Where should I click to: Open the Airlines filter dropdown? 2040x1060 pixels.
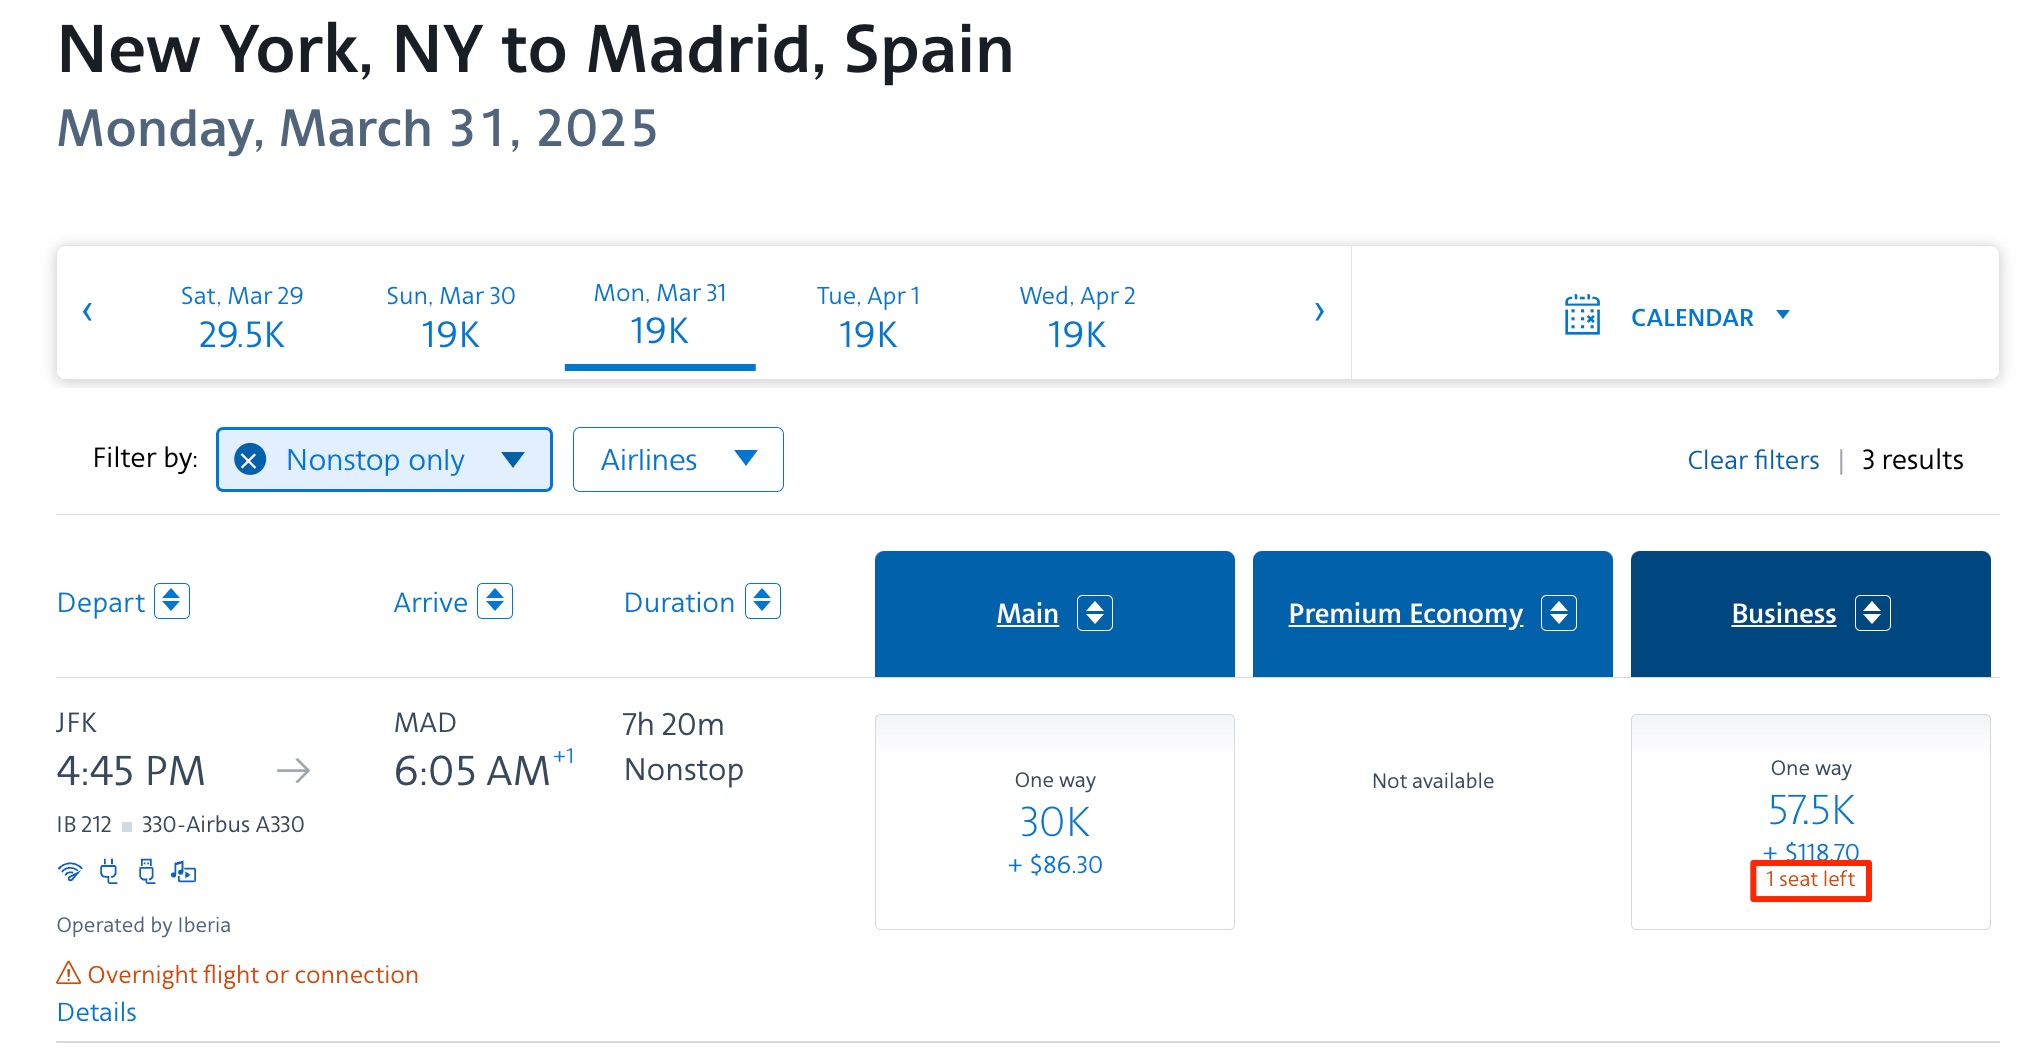[x=677, y=459]
